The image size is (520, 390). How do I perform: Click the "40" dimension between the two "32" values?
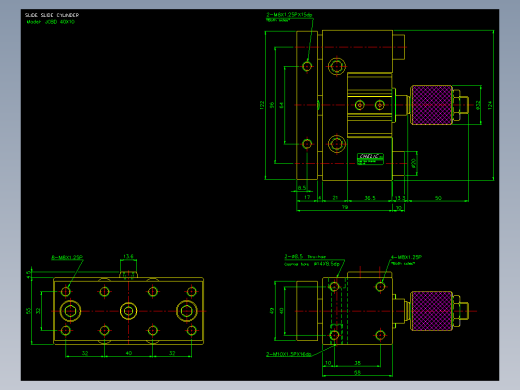point(129,353)
